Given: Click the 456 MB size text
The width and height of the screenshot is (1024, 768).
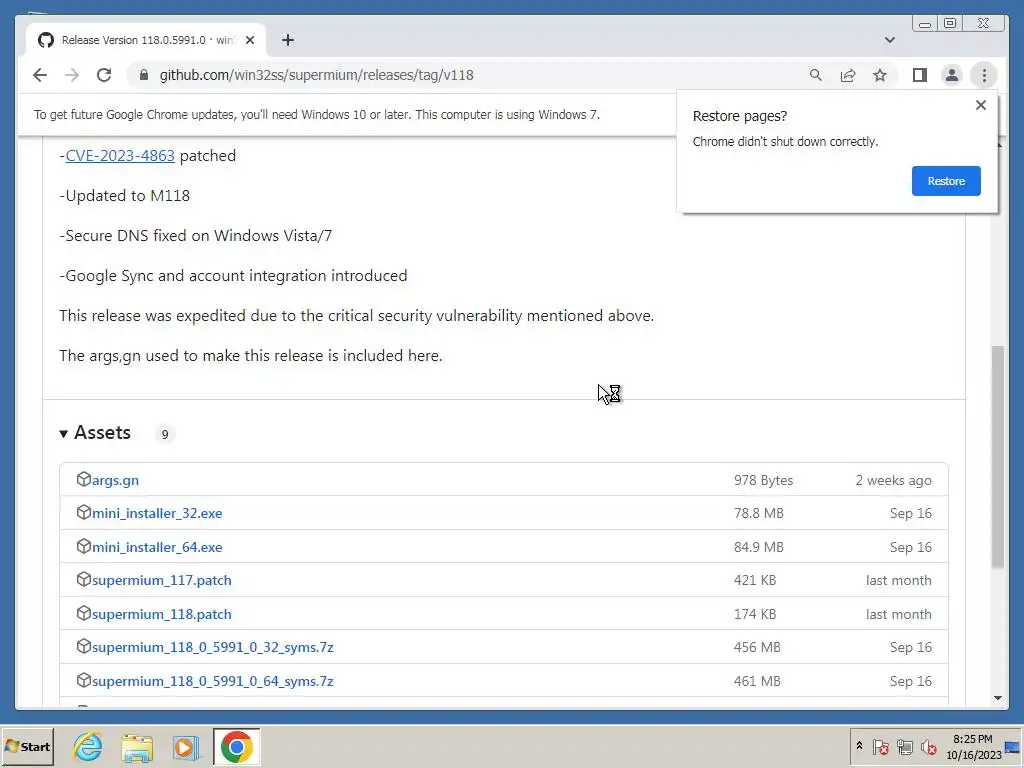Looking at the screenshot, I should click(x=757, y=647).
